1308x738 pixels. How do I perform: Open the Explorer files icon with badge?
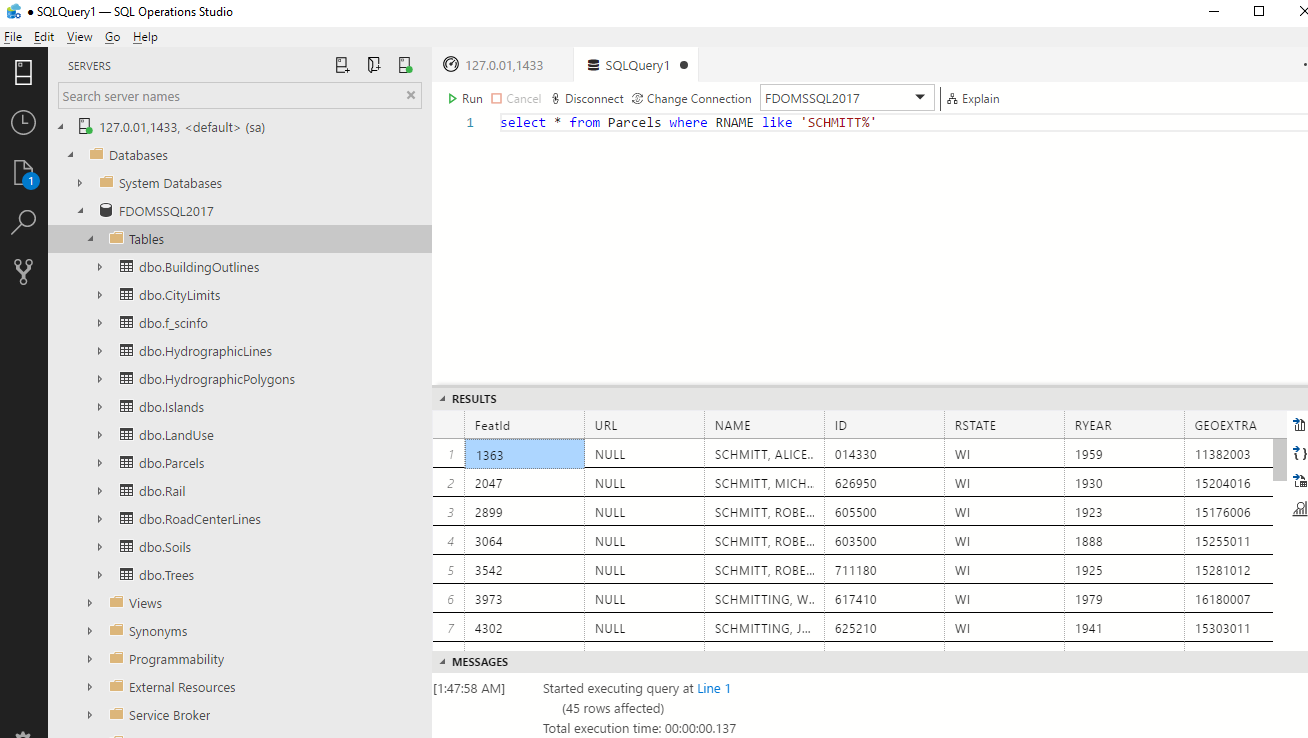point(24,173)
